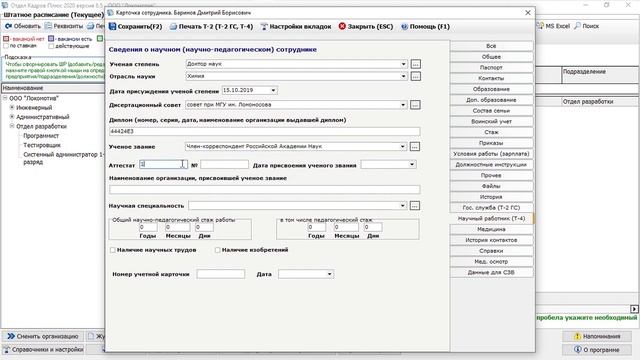Collapse the Отдел разработки tree node
The height and width of the screenshot is (360, 640).
point(12,126)
